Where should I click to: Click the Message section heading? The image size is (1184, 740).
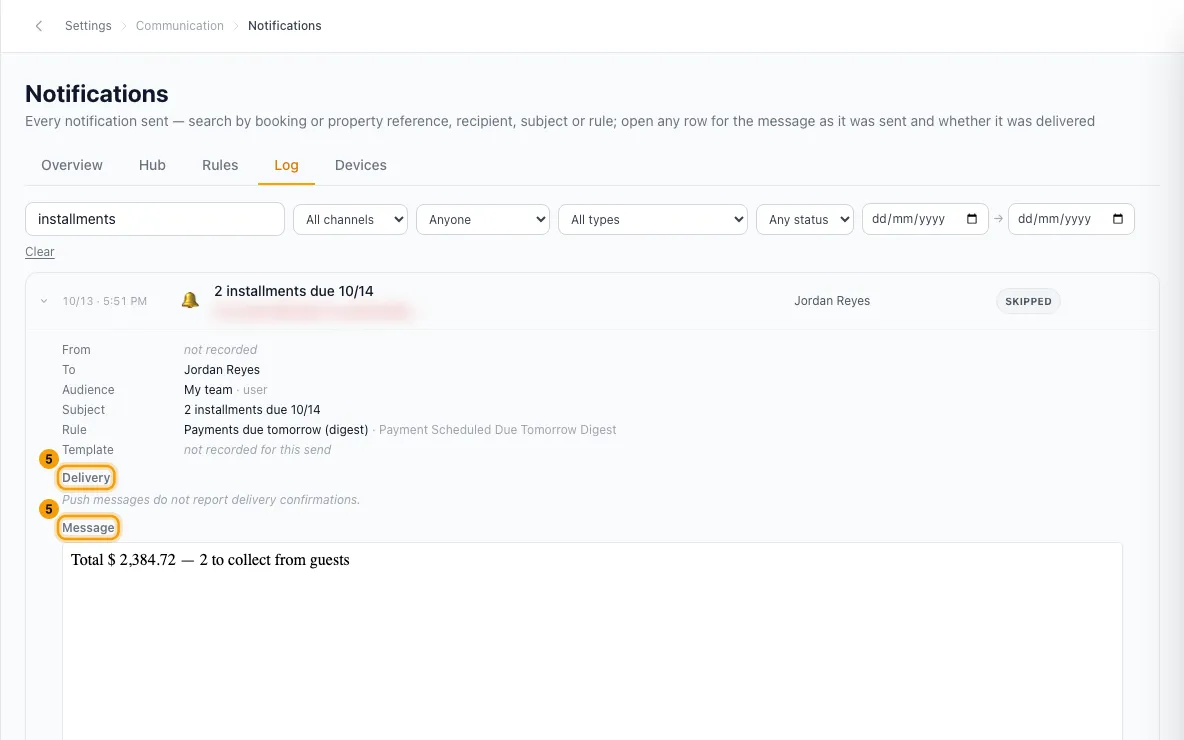(x=88, y=528)
